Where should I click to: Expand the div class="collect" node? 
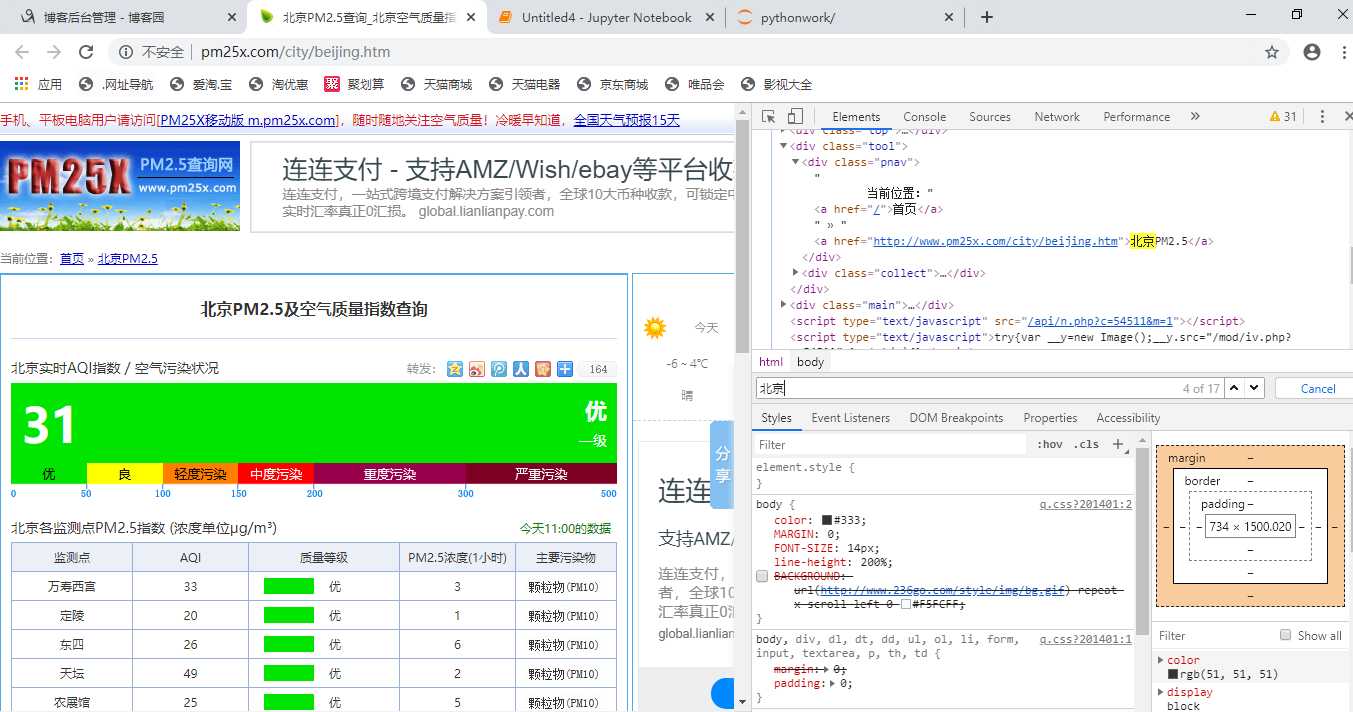pos(796,273)
